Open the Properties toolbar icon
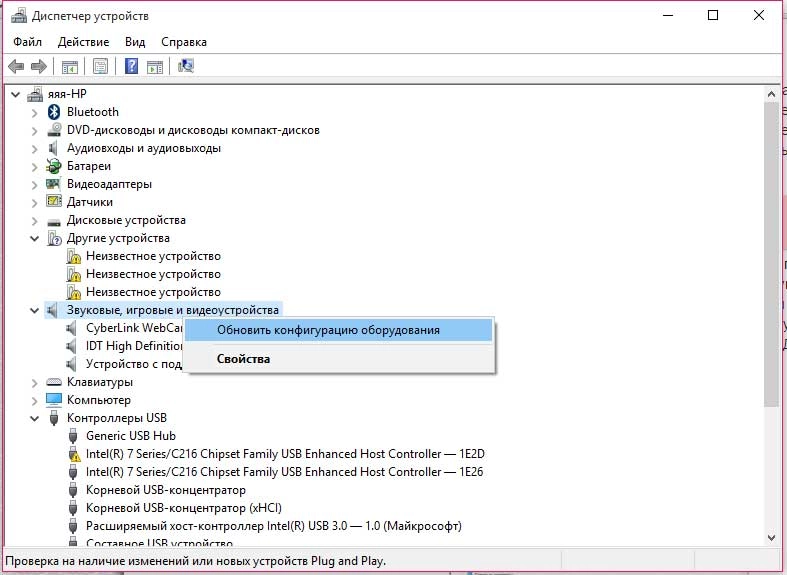Screen dimensions: 787x575 point(100,66)
